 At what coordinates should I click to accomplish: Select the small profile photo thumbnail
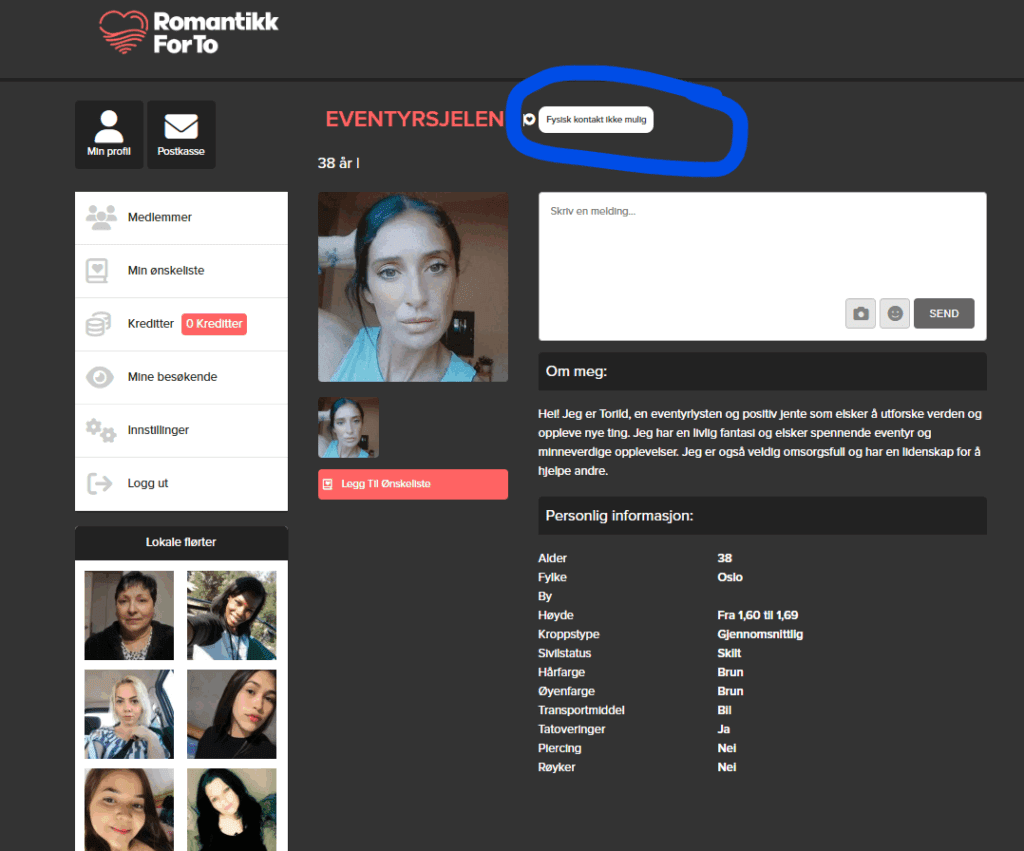(348, 428)
